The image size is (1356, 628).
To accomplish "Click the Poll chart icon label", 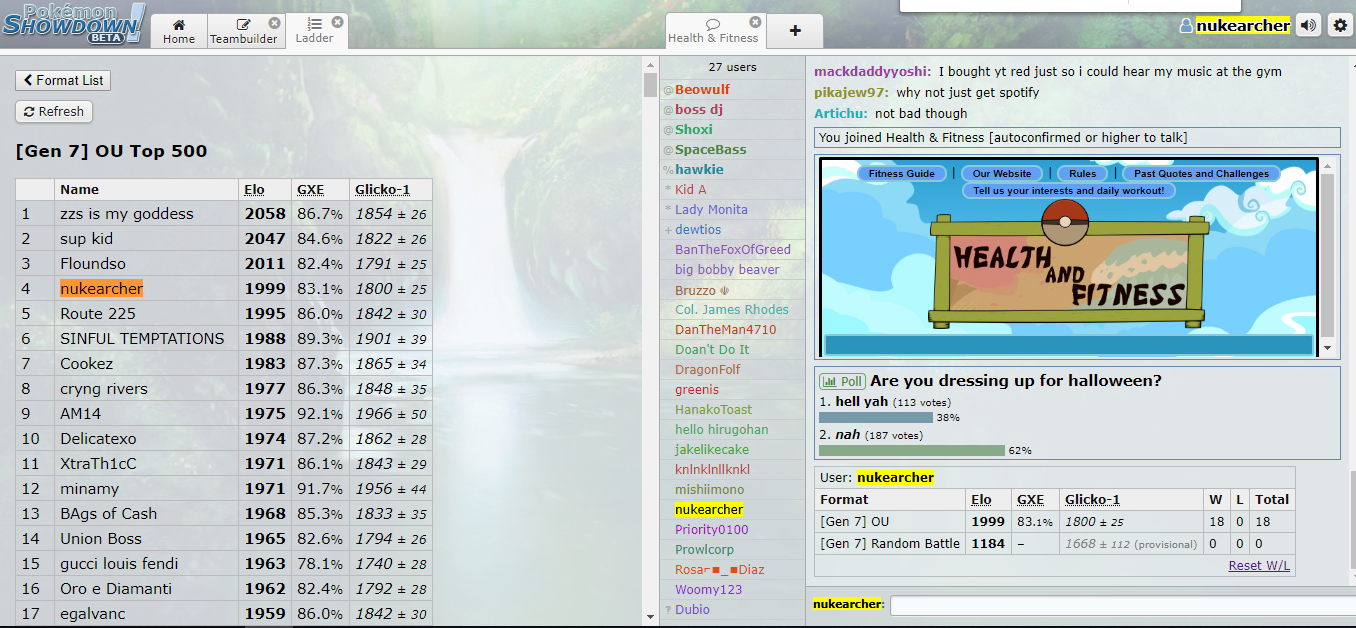I will (842, 381).
